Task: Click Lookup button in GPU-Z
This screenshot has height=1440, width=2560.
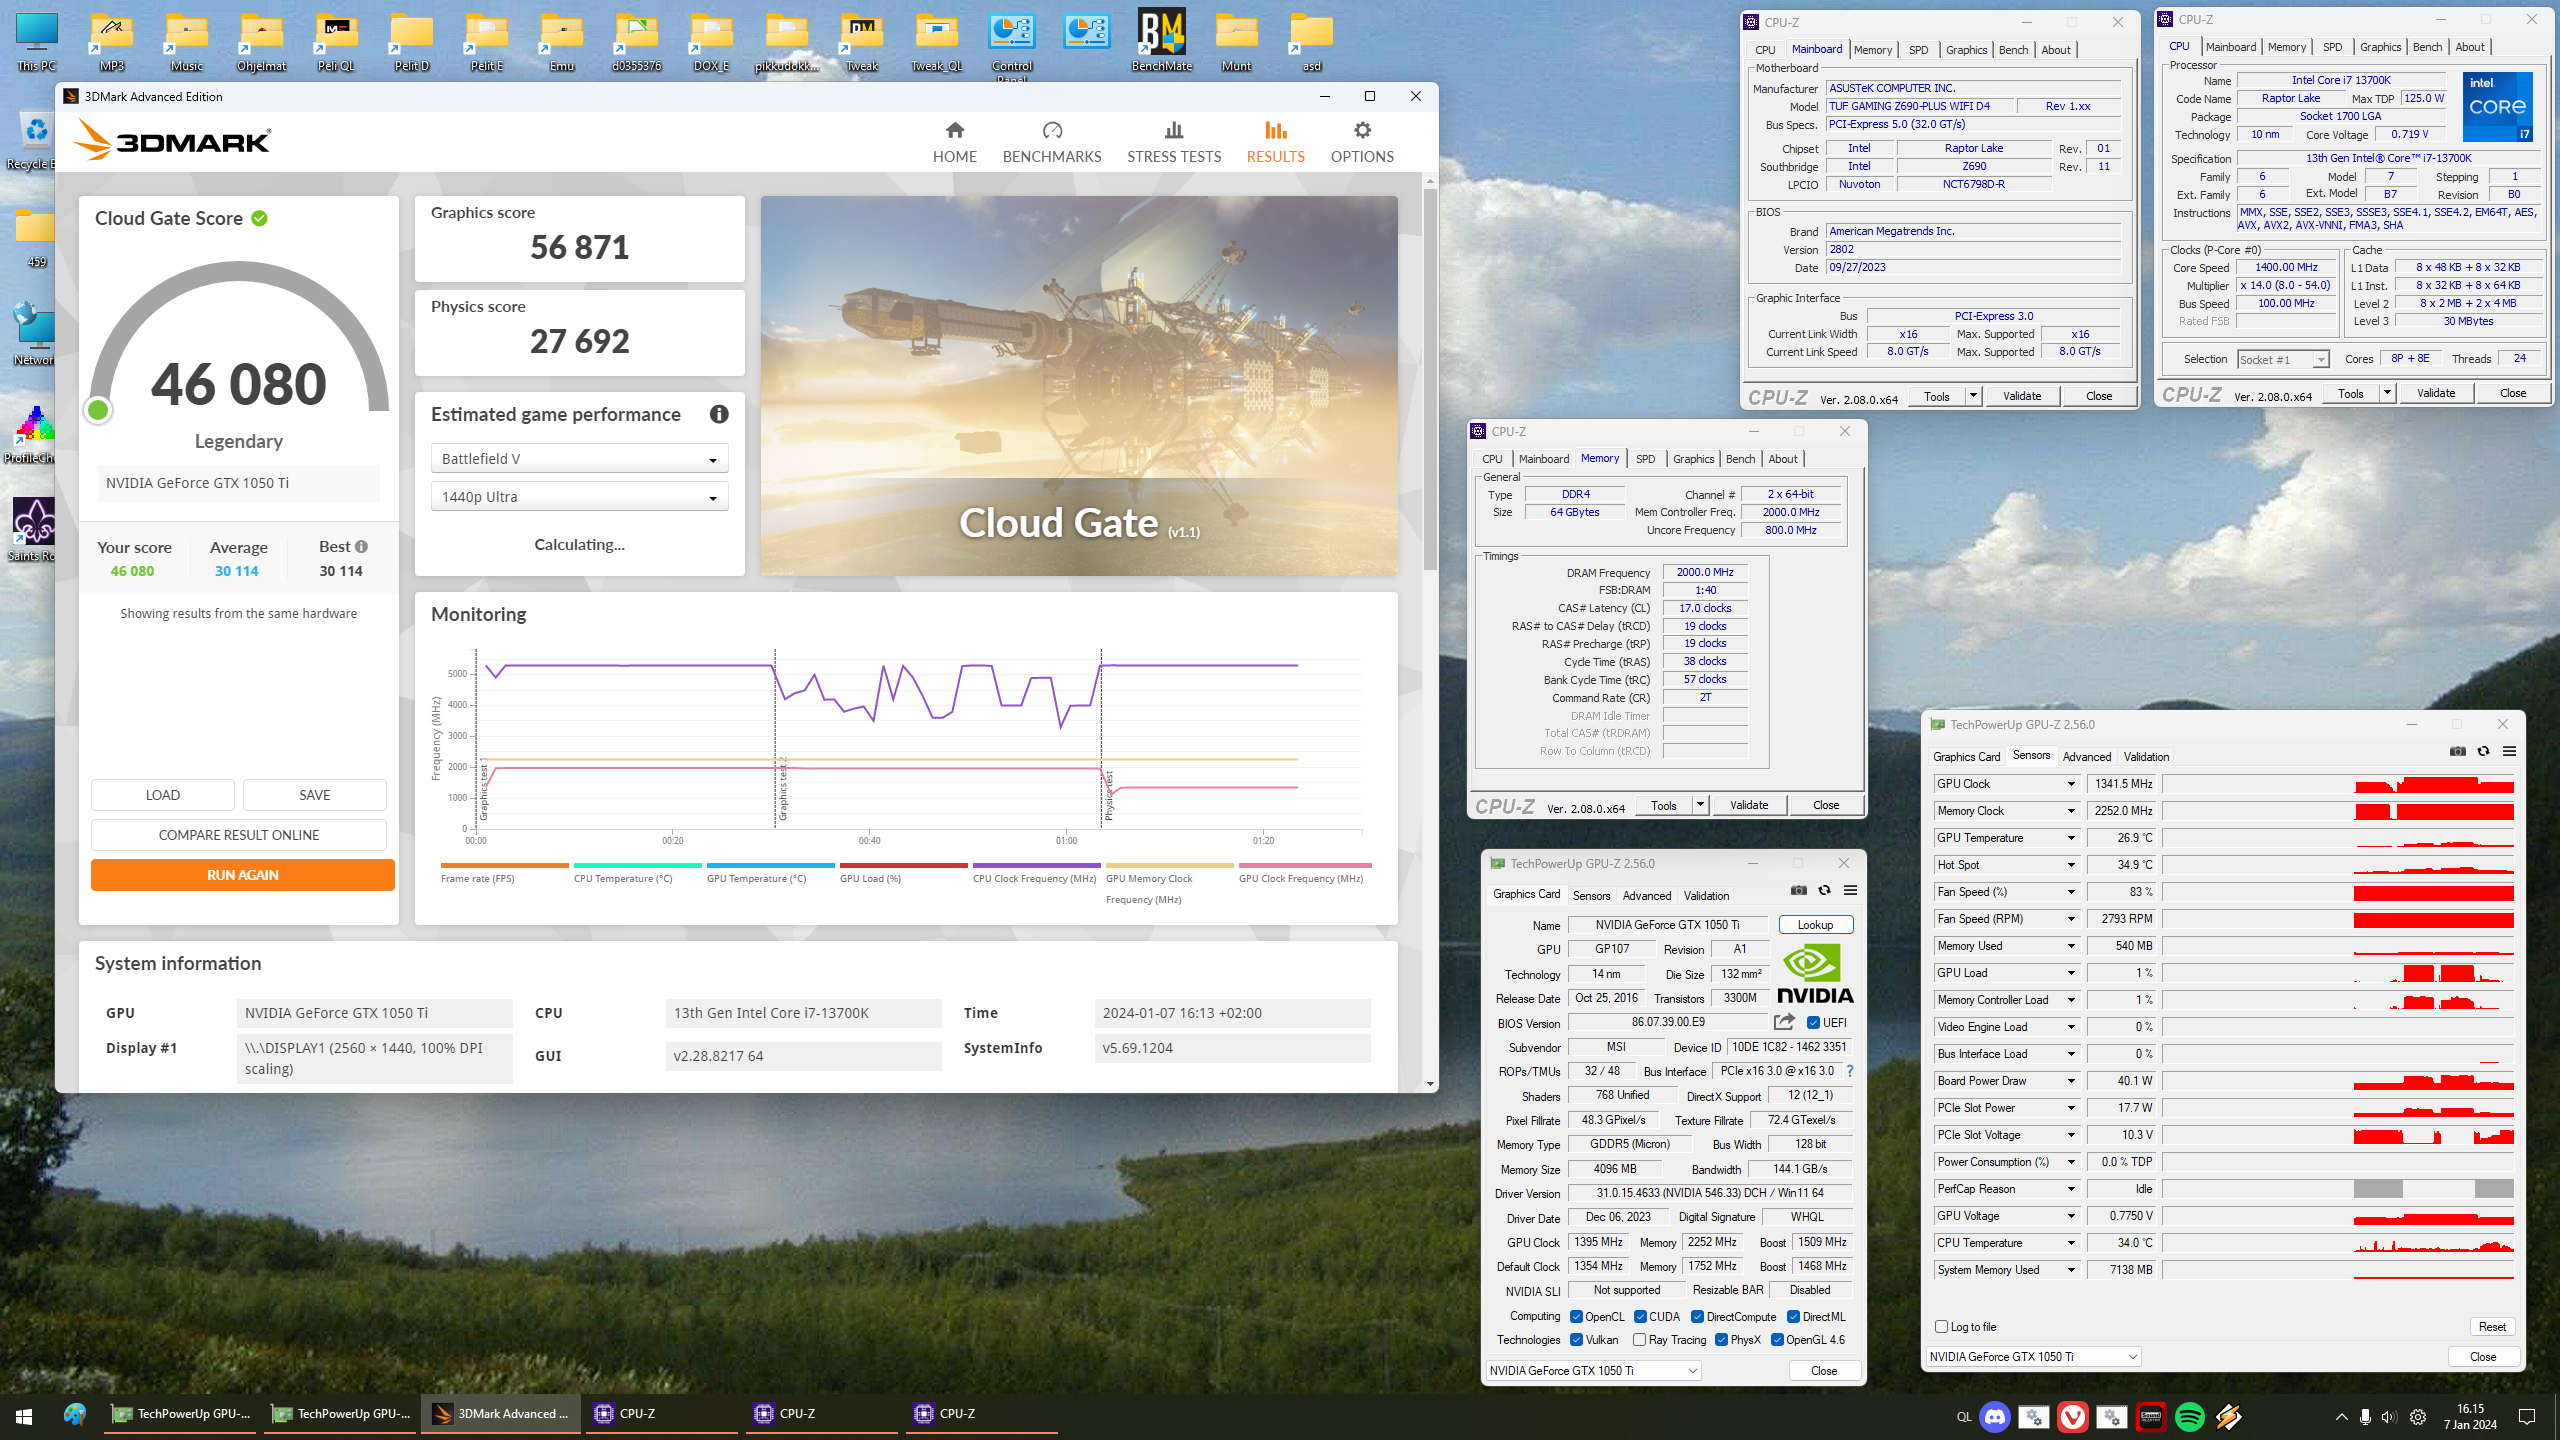Action: (1815, 925)
